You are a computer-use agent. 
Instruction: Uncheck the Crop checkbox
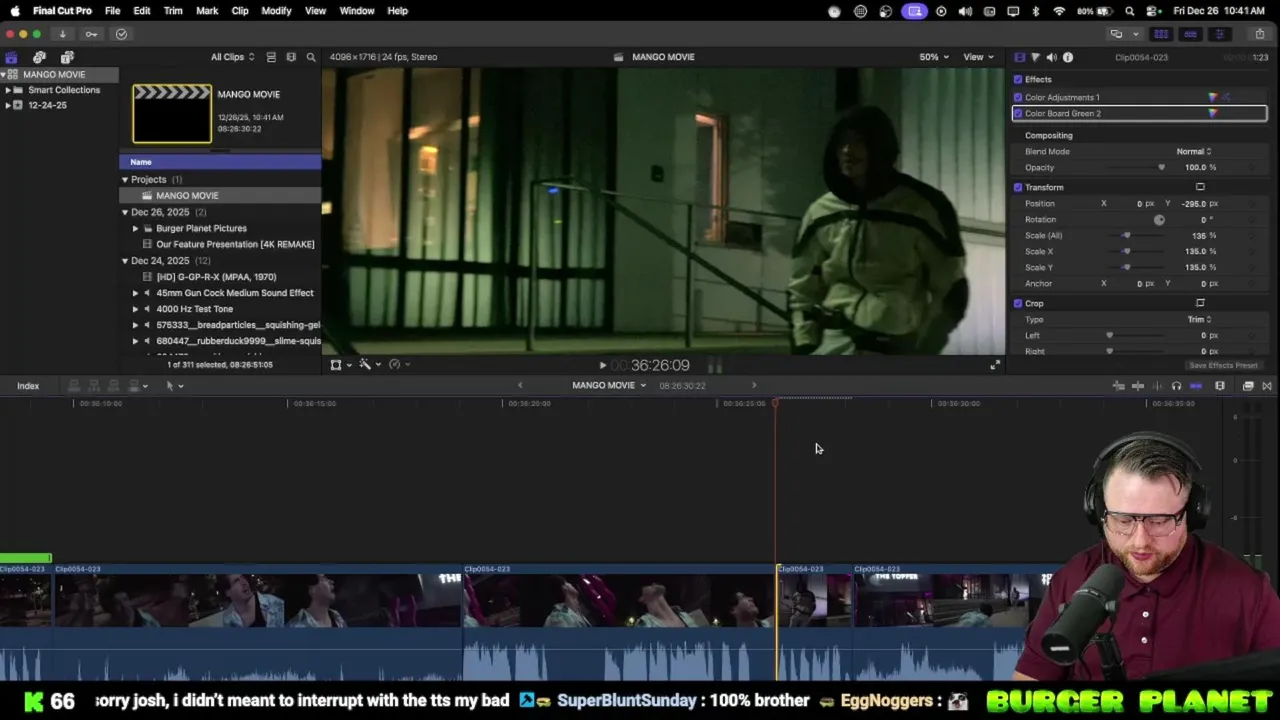1018,303
